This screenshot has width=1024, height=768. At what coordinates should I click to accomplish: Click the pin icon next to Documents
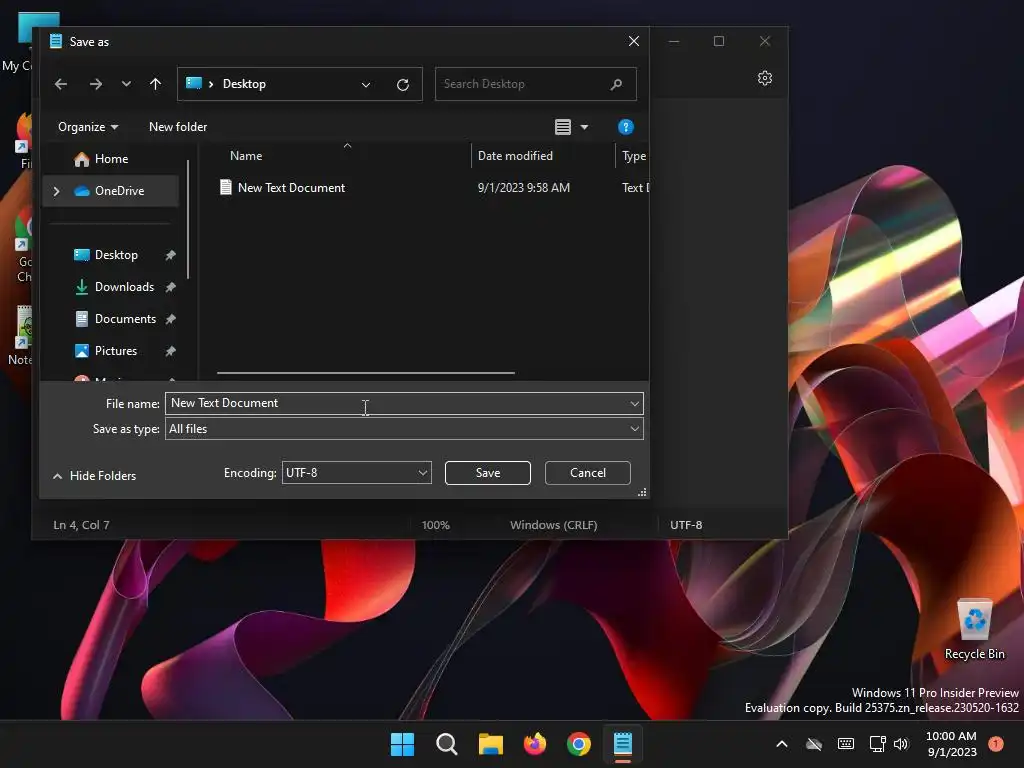170,319
